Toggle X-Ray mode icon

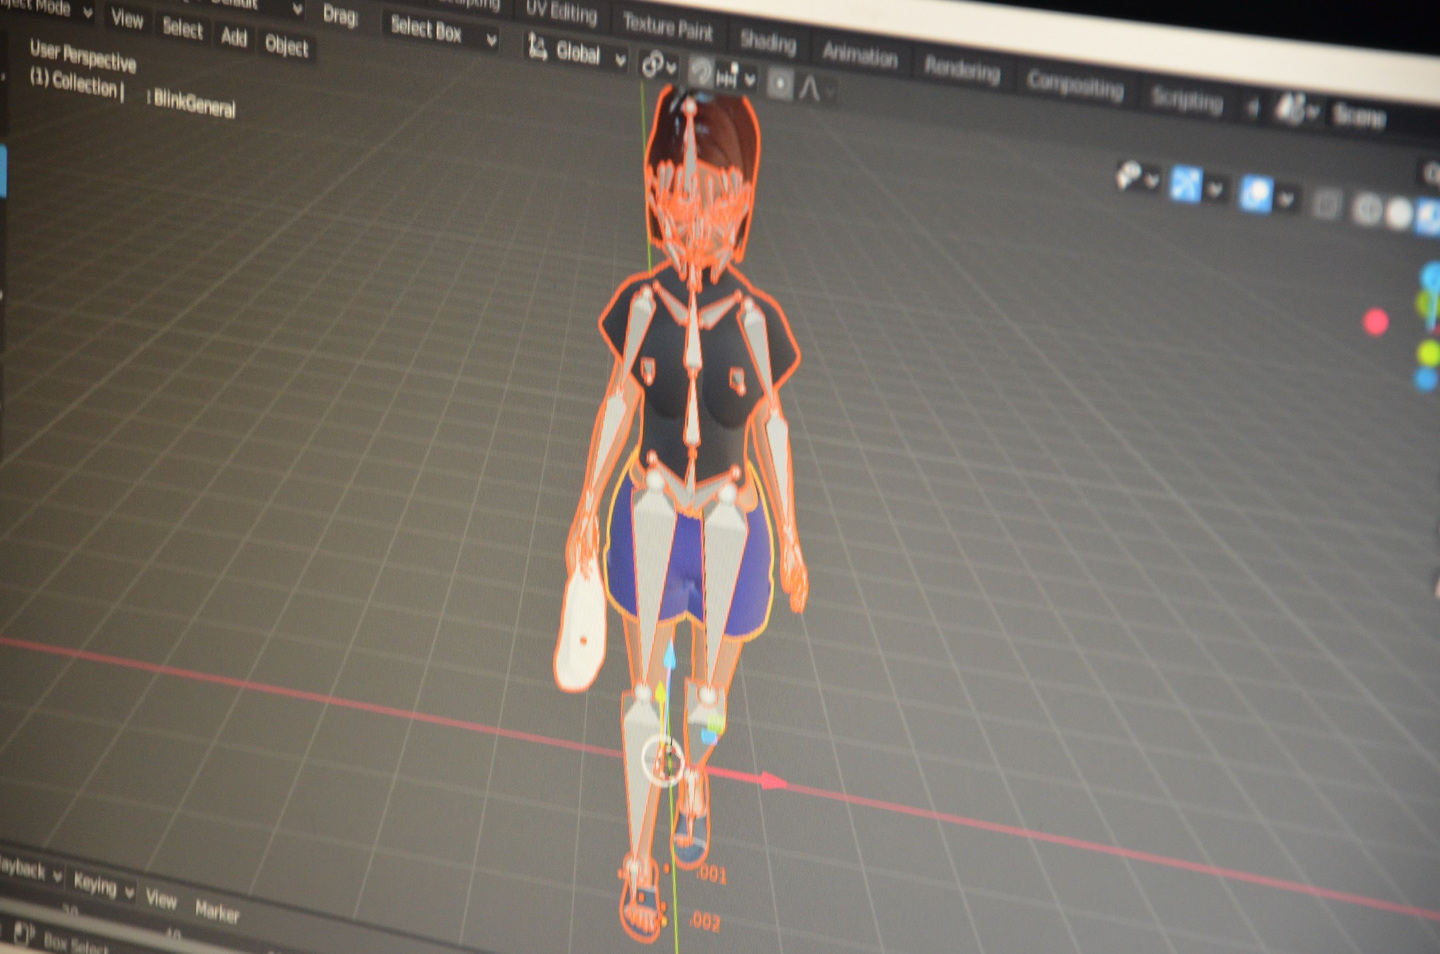coord(1326,204)
